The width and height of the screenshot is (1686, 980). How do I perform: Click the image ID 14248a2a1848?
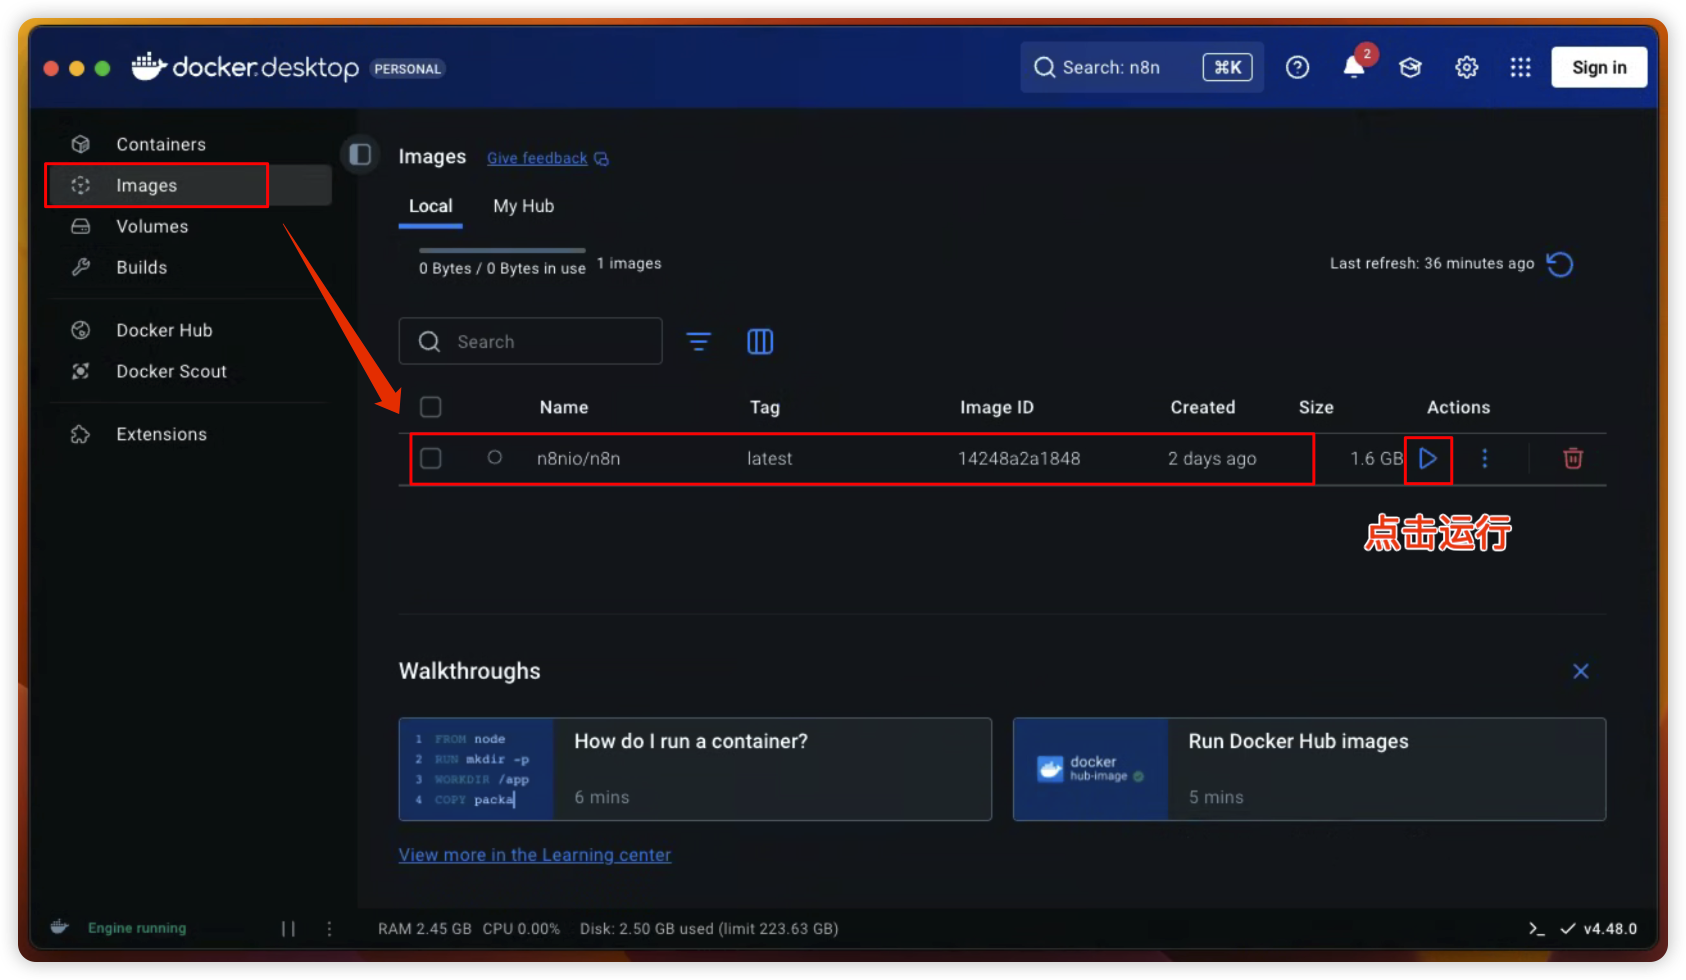(1019, 458)
